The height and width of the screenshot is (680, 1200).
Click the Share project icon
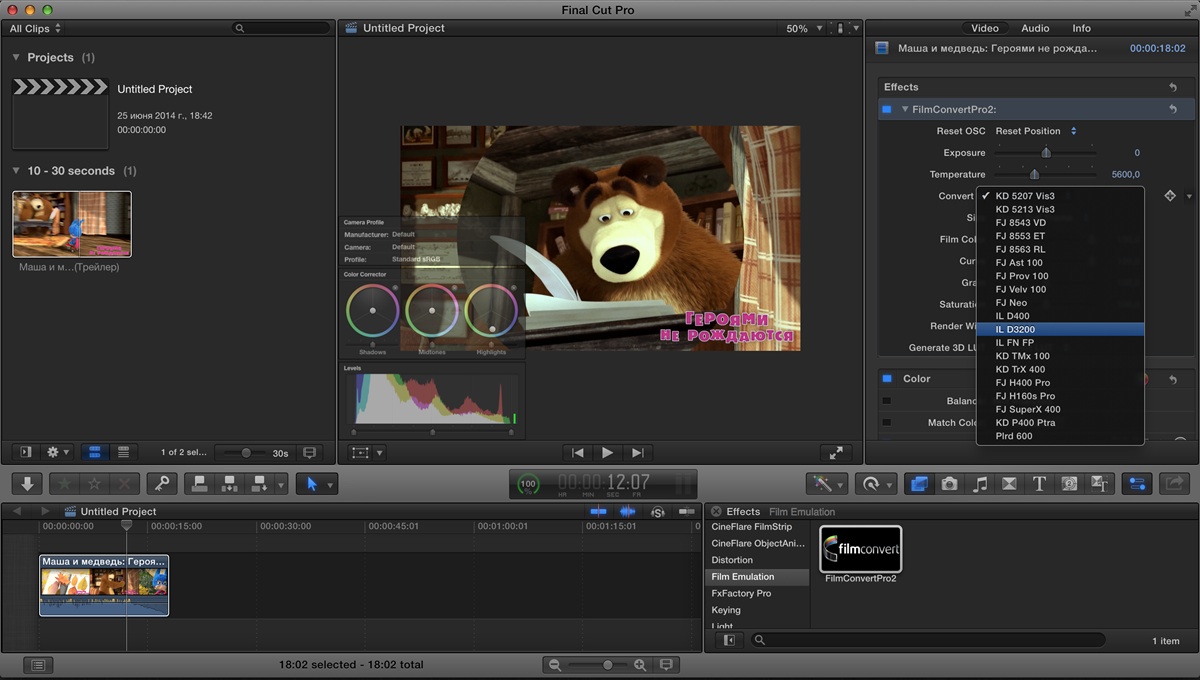coord(1175,484)
